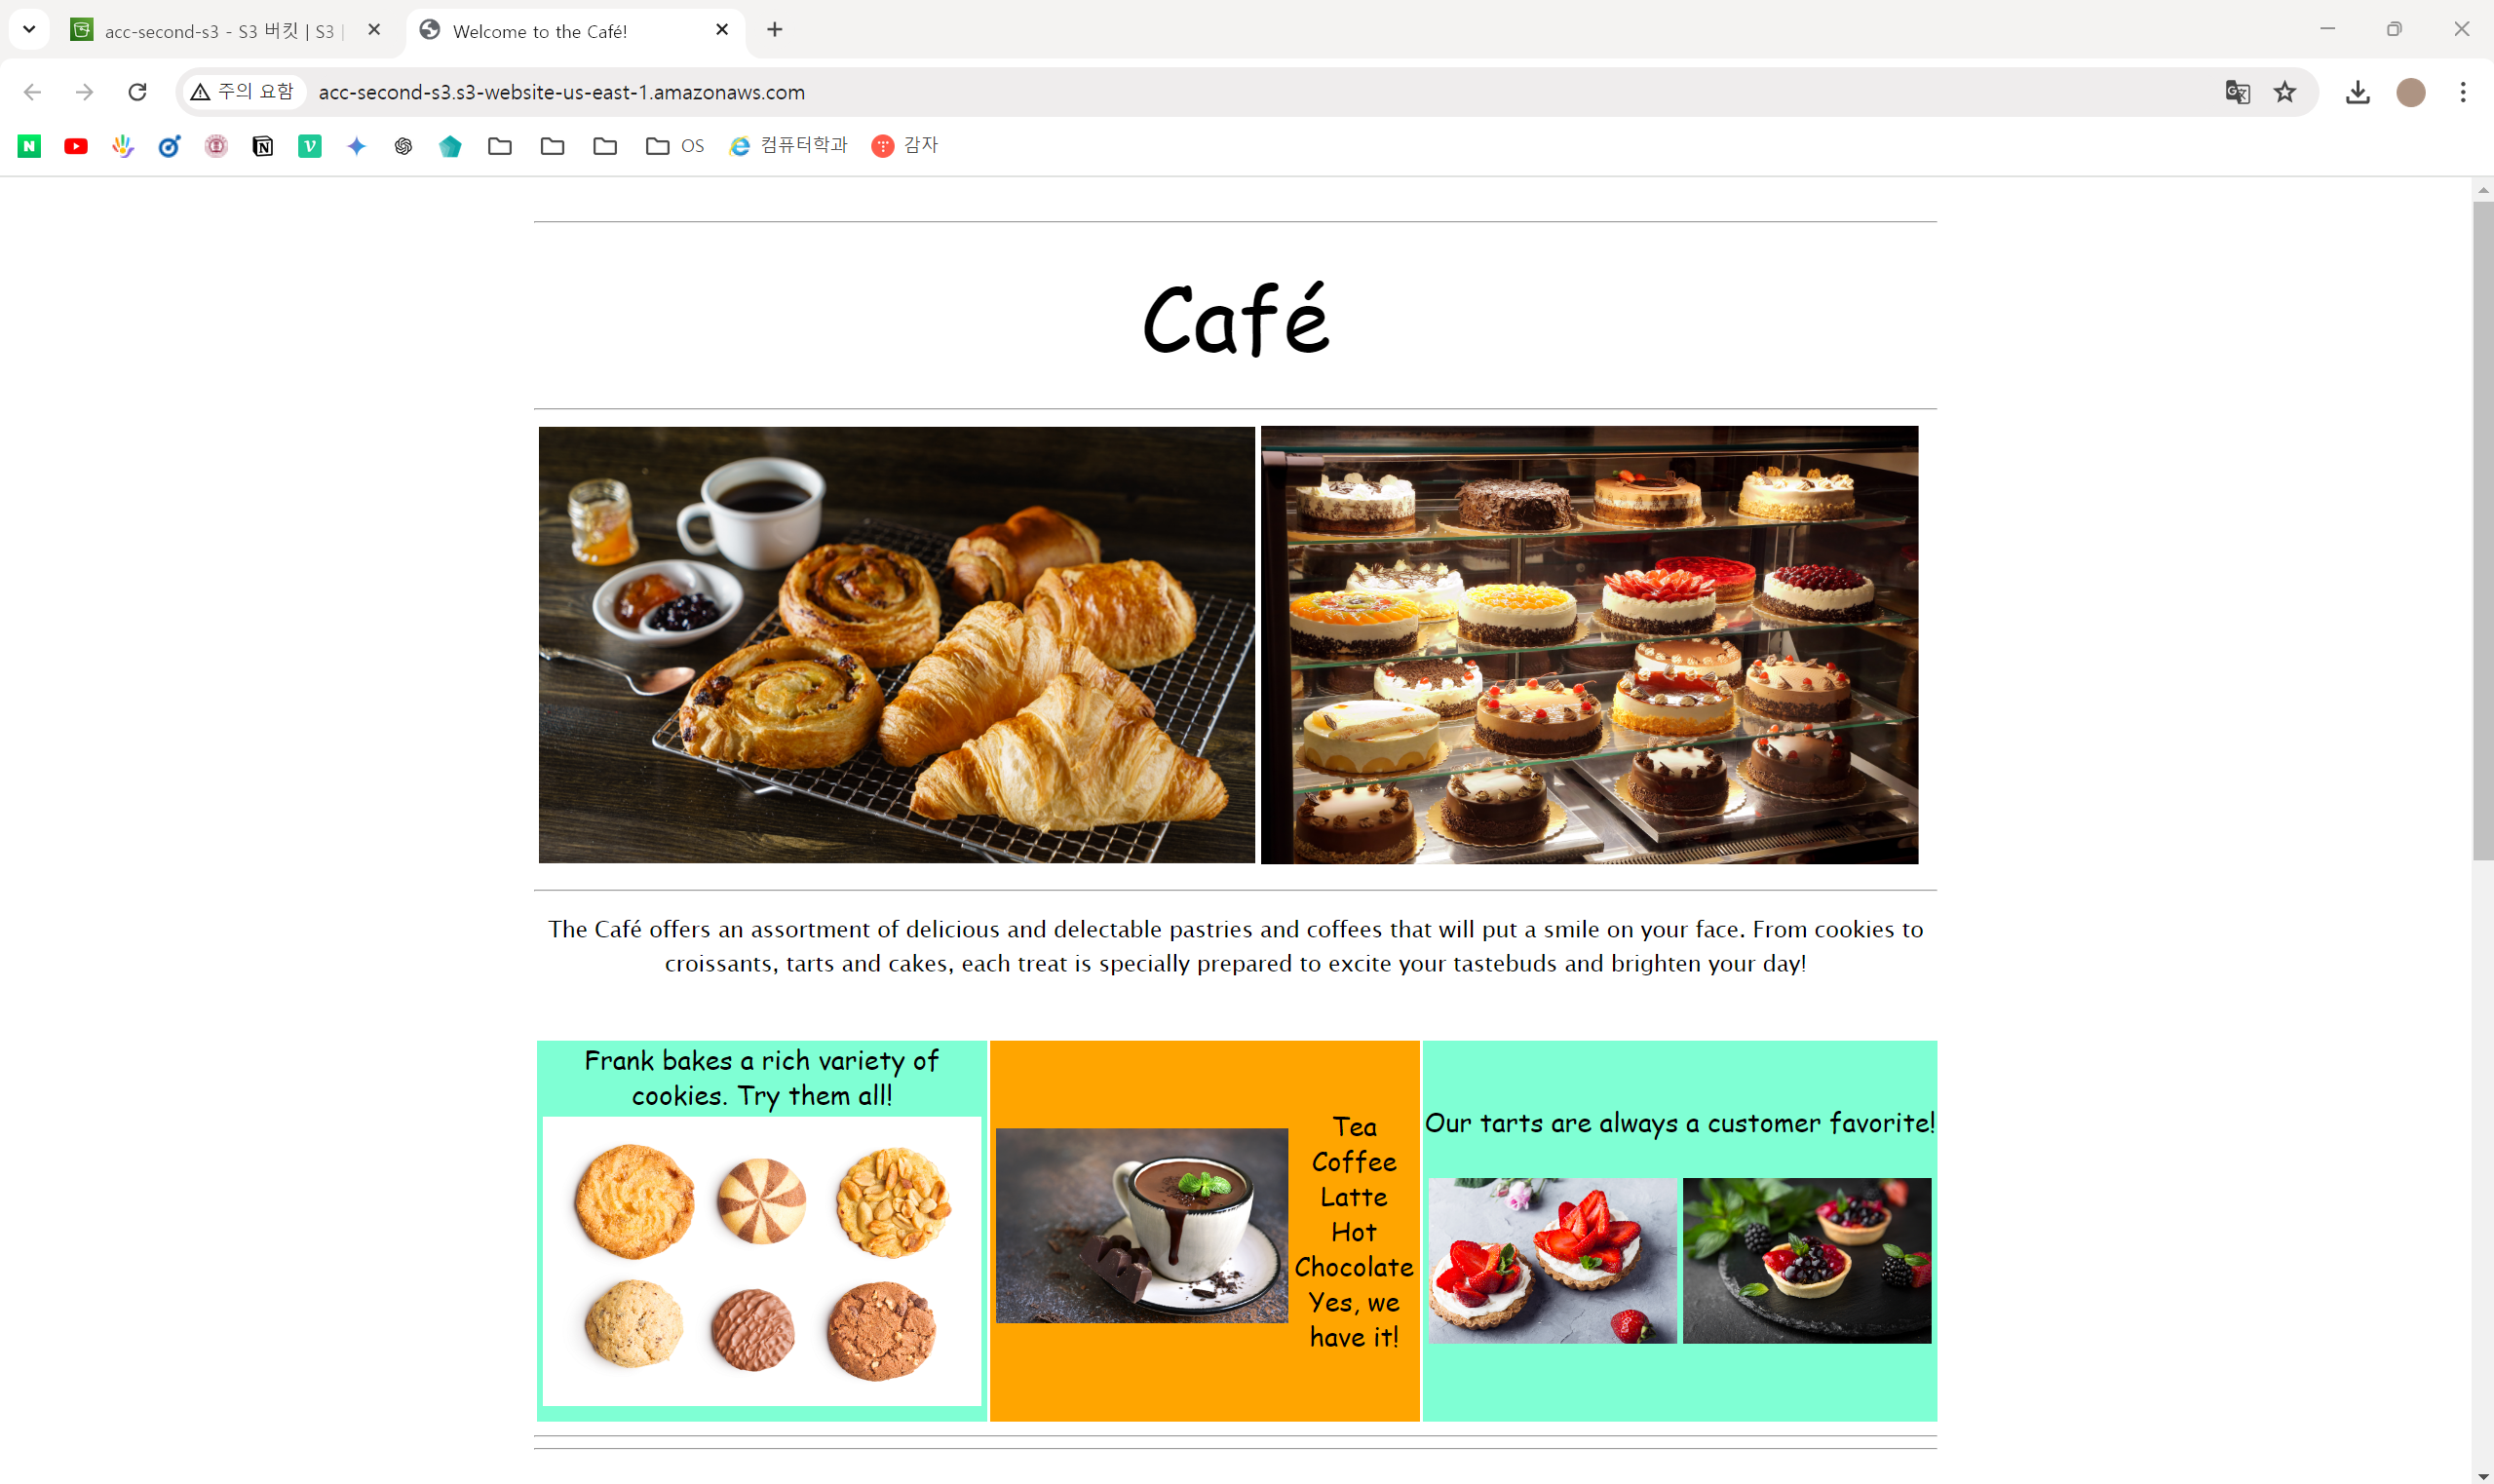Open the Naver bookmark icon
The width and height of the screenshot is (2494, 1484).
click(x=29, y=146)
